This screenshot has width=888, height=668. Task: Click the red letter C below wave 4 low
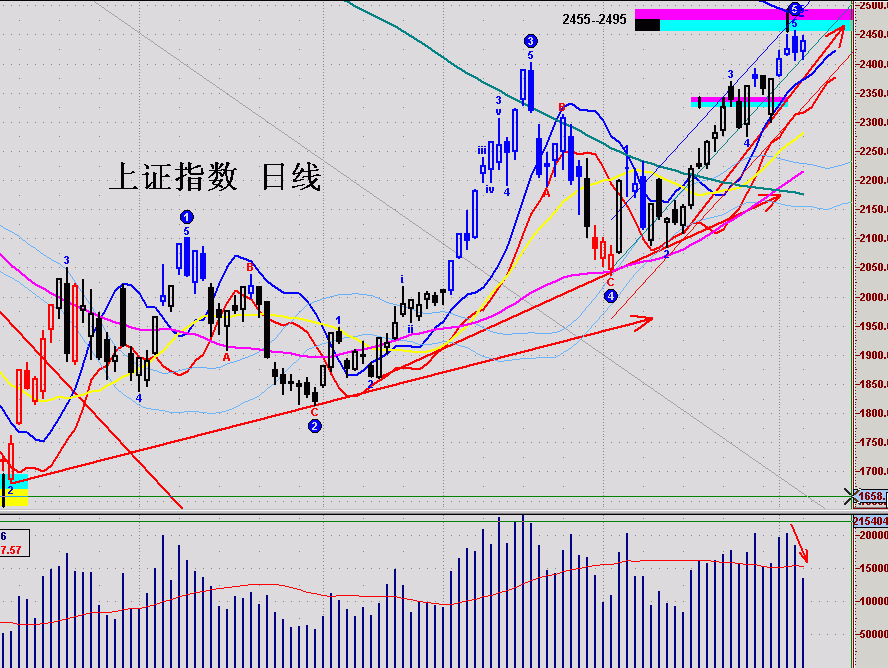pyautogui.click(x=610, y=281)
